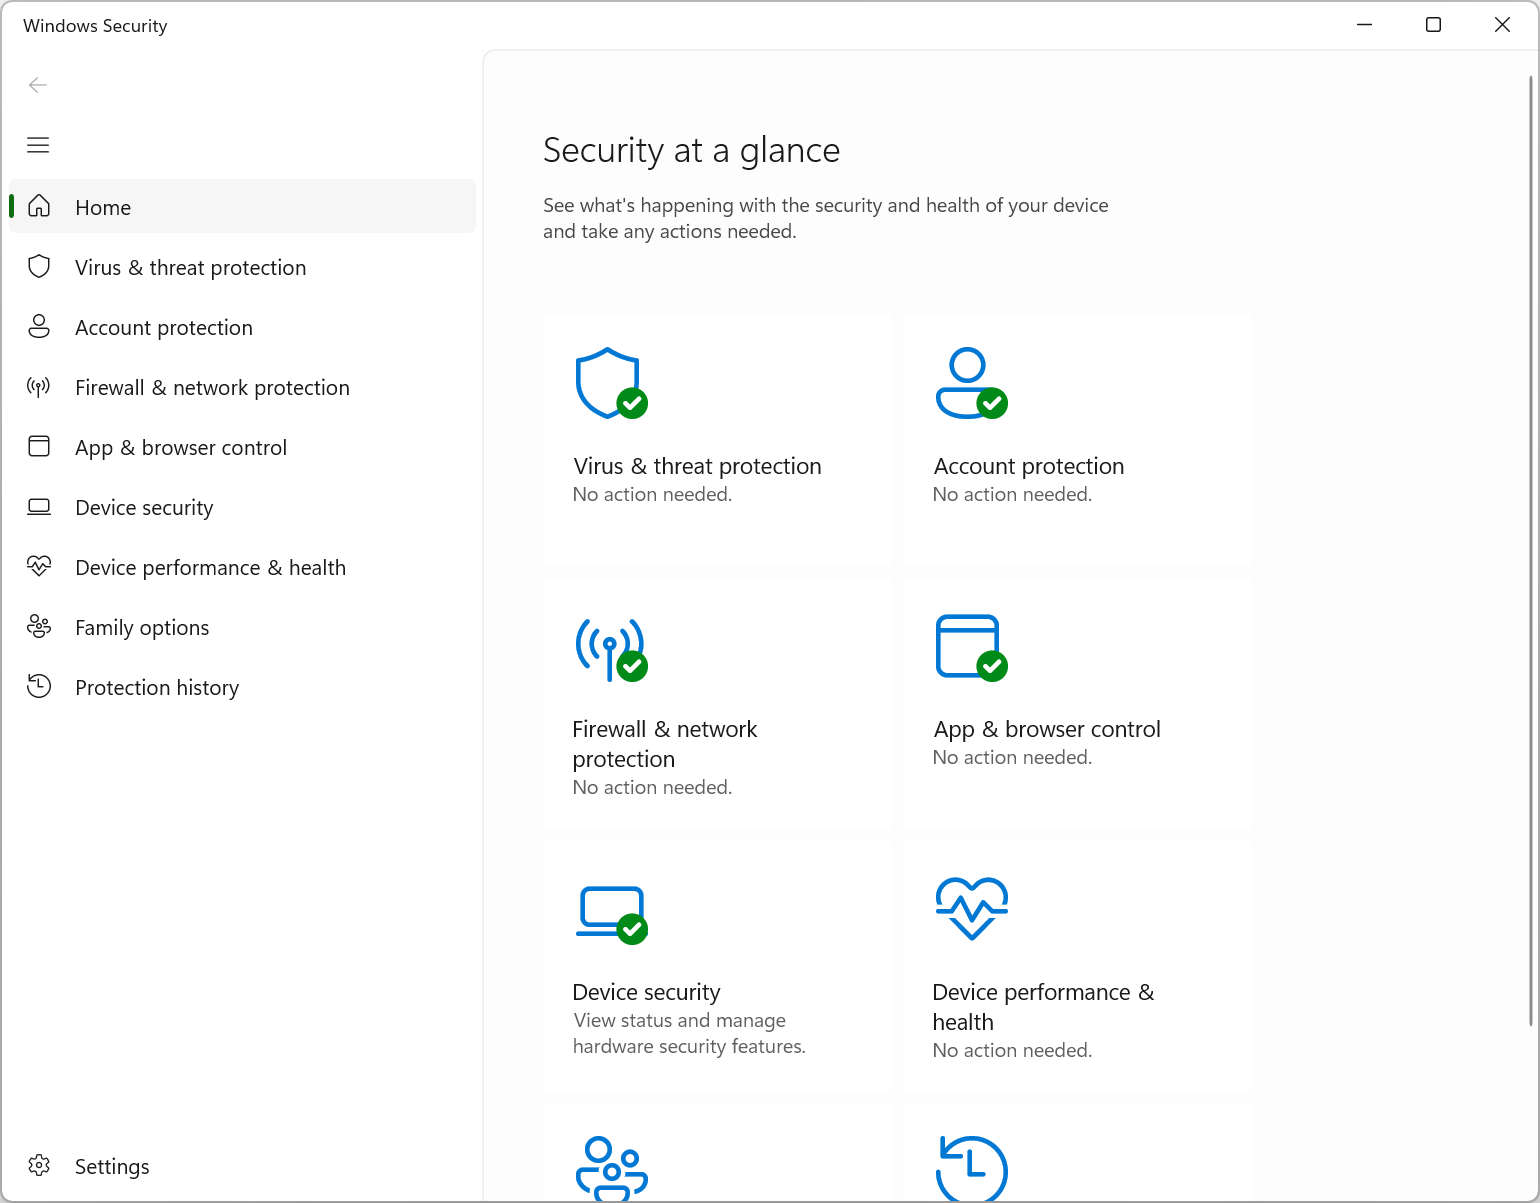Image resolution: width=1540 pixels, height=1203 pixels.
Task: Open Virus & threat protection from sidebar
Action: pos(242,267)
